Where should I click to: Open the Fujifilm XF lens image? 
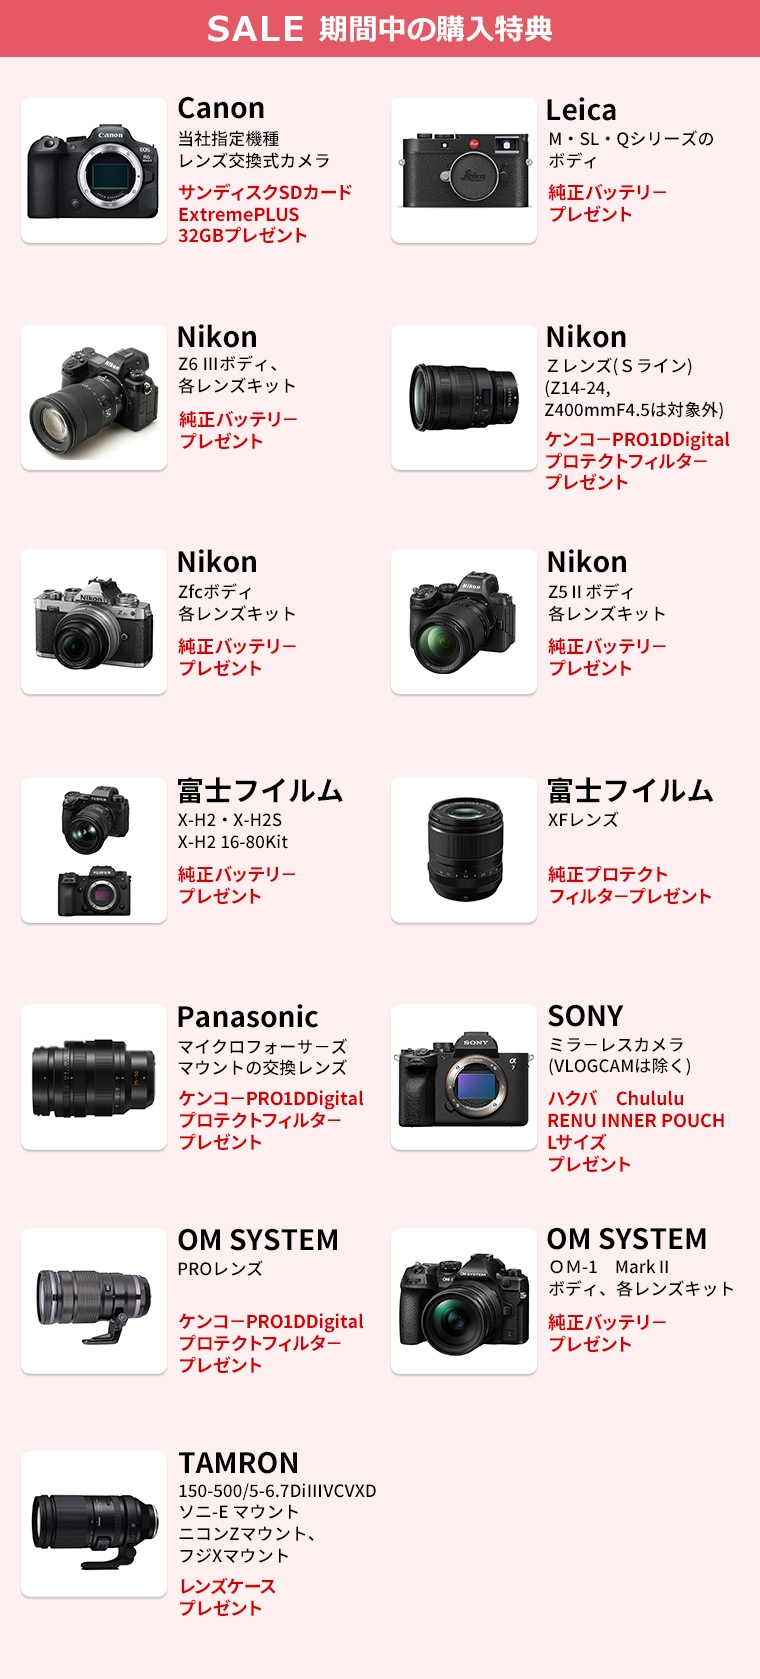coord(464,850)
